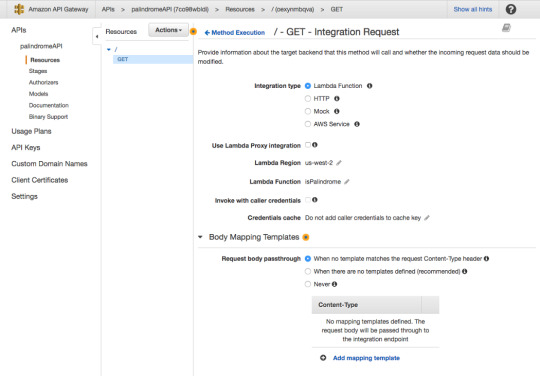540x376 pixels.
Task: Collapse the left navigation panel arrow
Action: click(x=97, y=36)
